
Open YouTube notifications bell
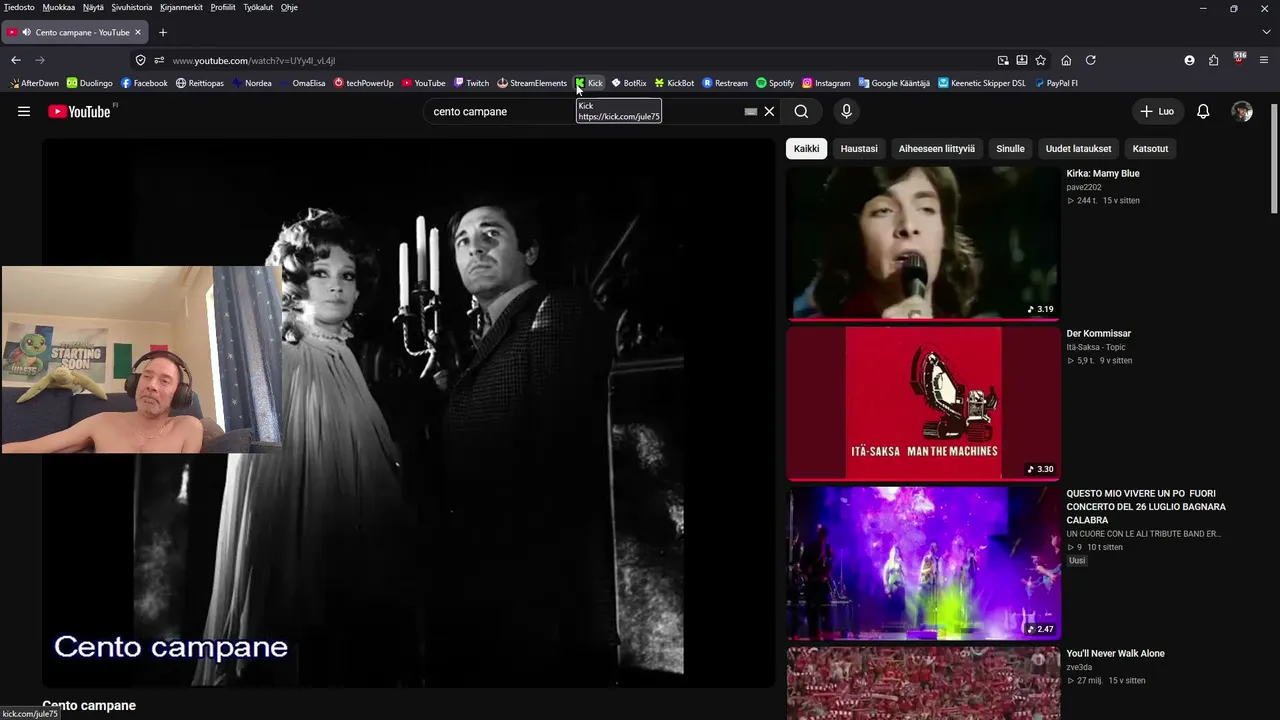coord(1203,111)
